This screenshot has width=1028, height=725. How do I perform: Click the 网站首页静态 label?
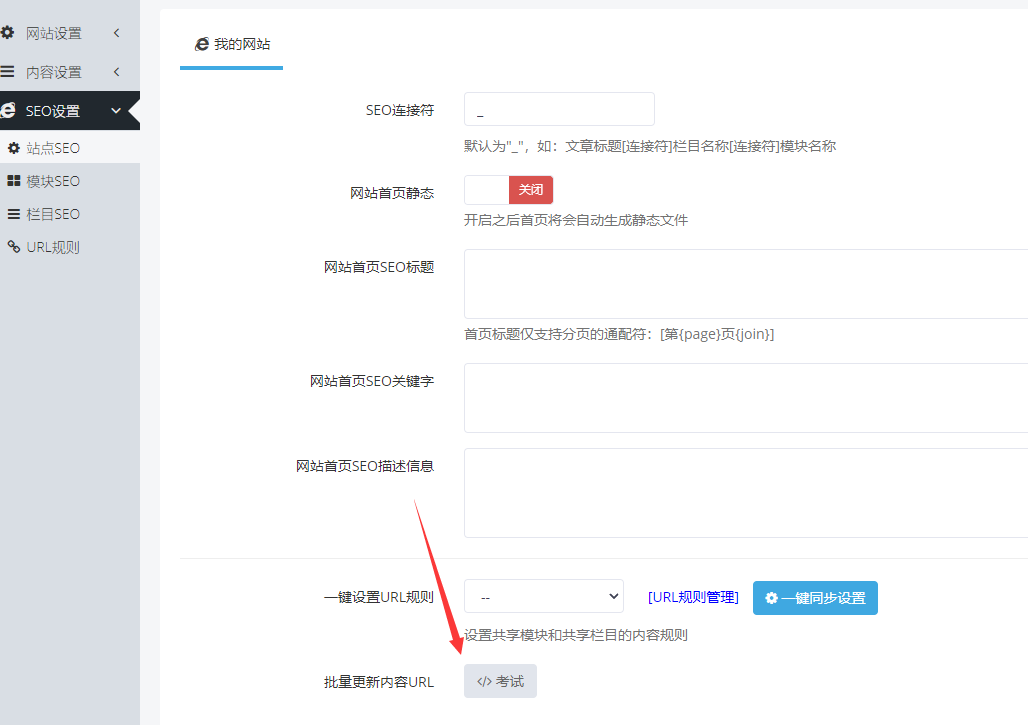(x=392, y=193)
